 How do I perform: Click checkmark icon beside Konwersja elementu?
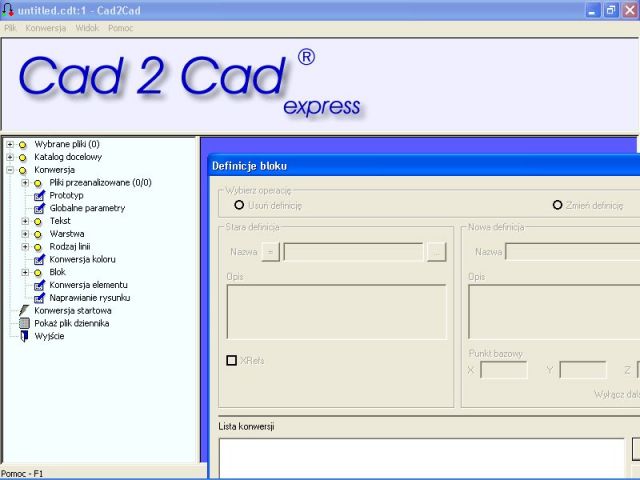click(39, 285)
